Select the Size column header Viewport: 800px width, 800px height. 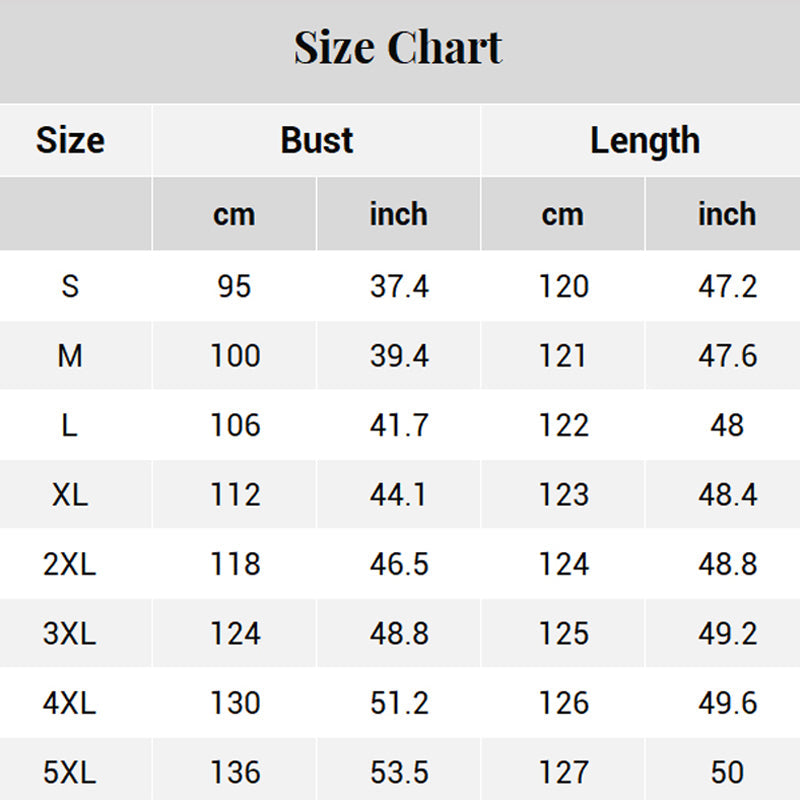pyautogui.click(x=70, y=140)
